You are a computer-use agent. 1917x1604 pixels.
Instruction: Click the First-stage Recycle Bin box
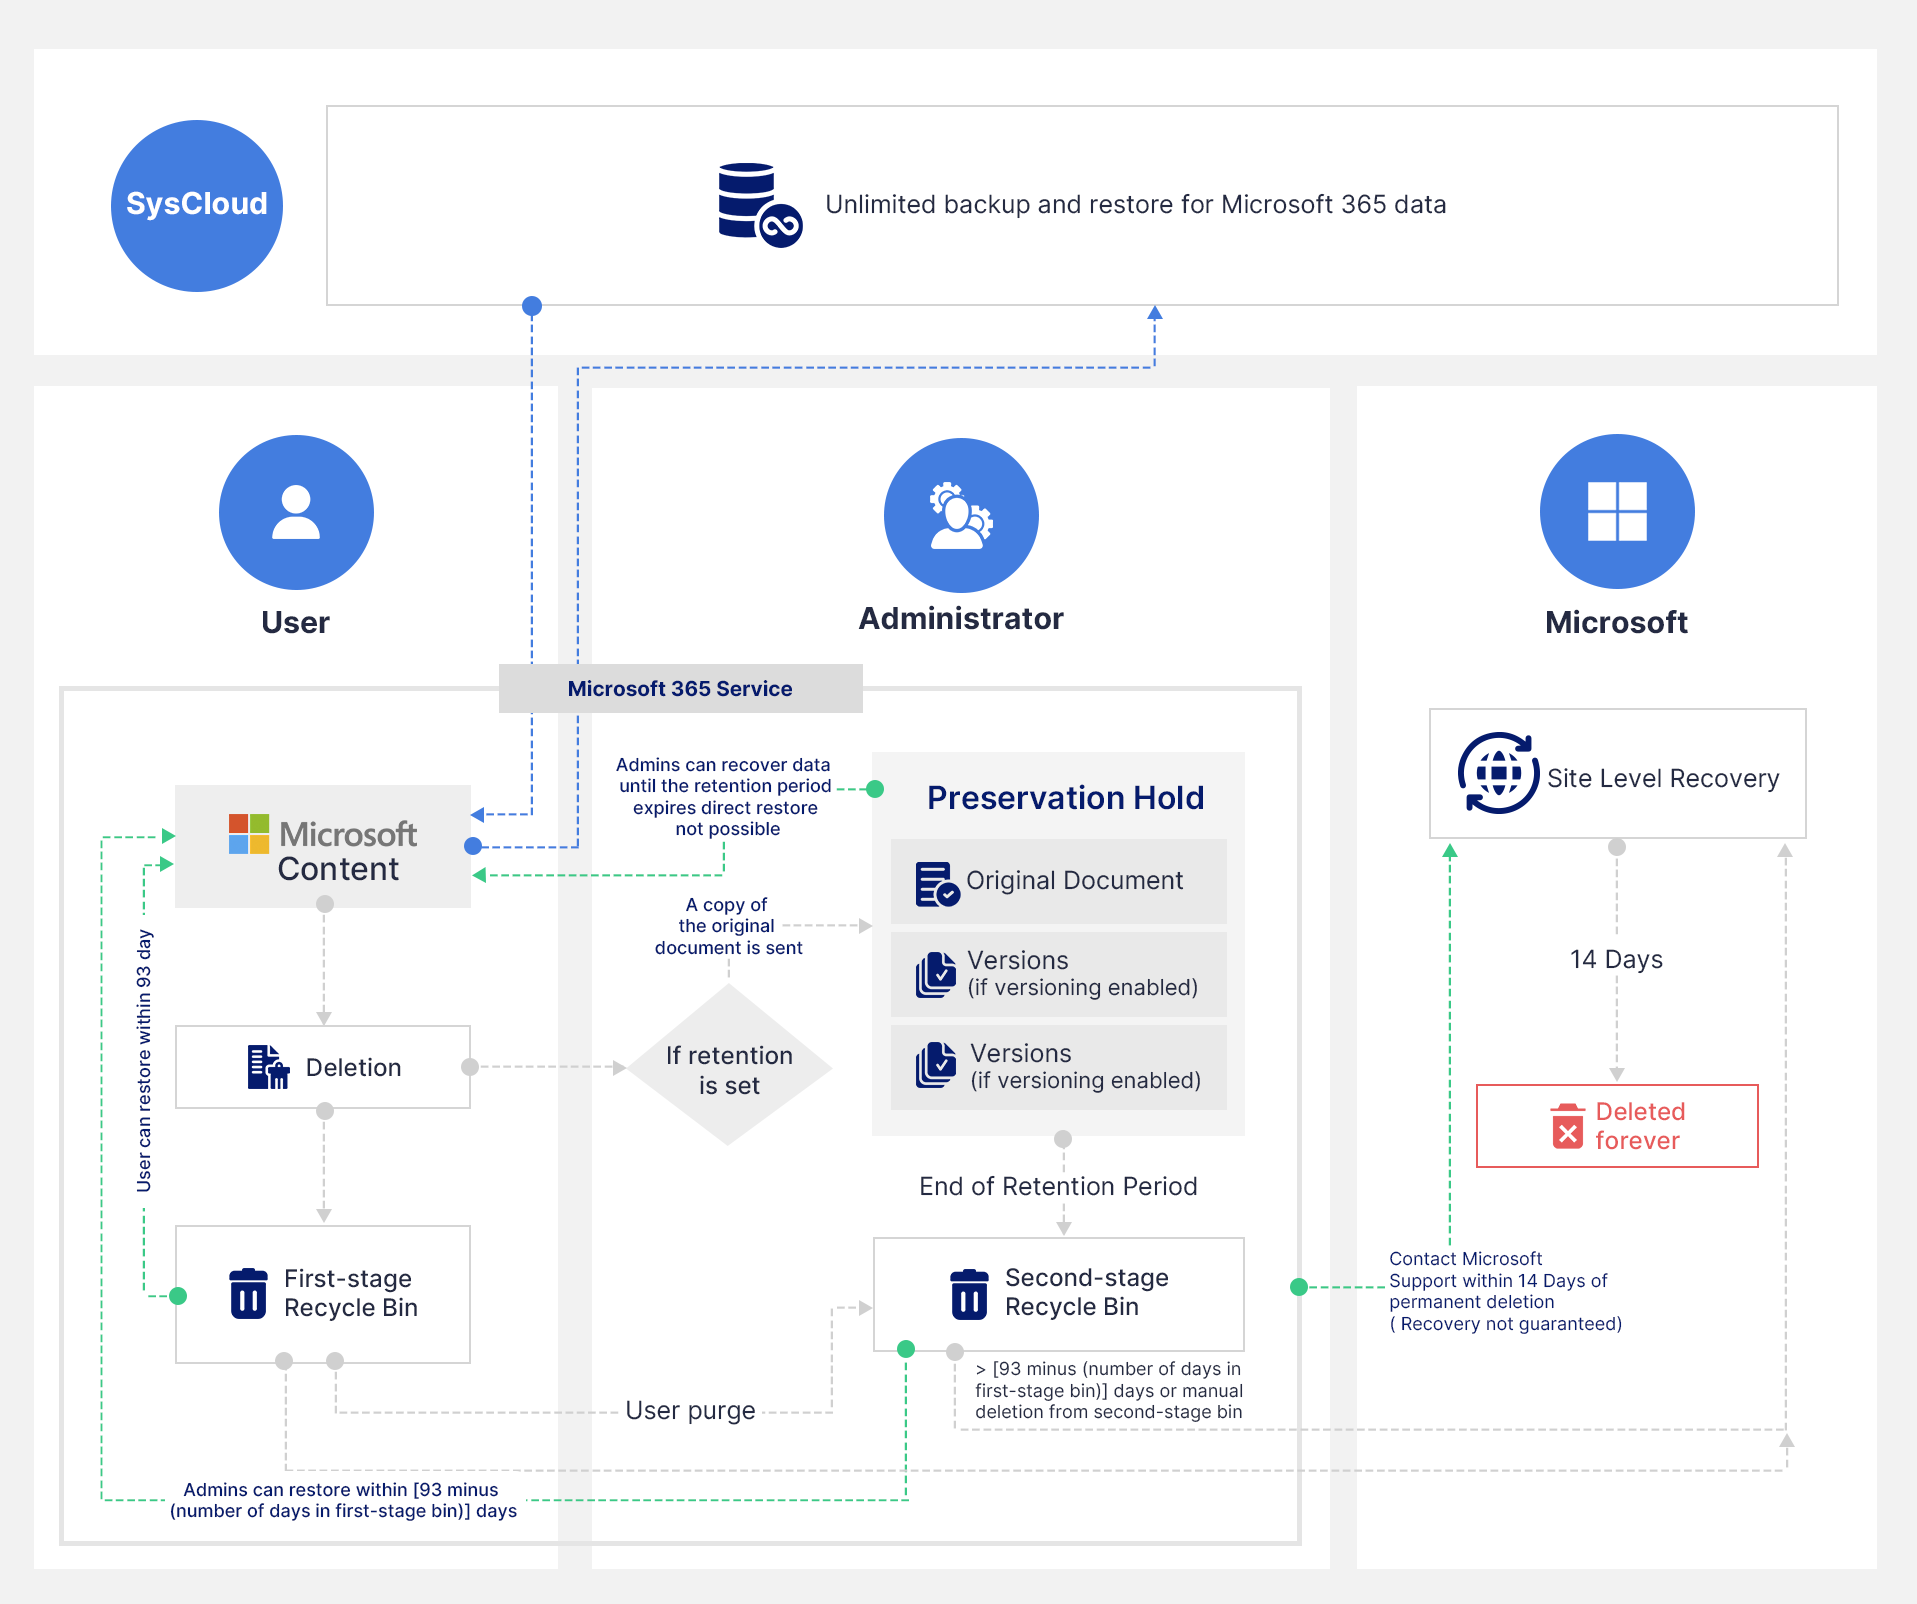[323, 1294]
